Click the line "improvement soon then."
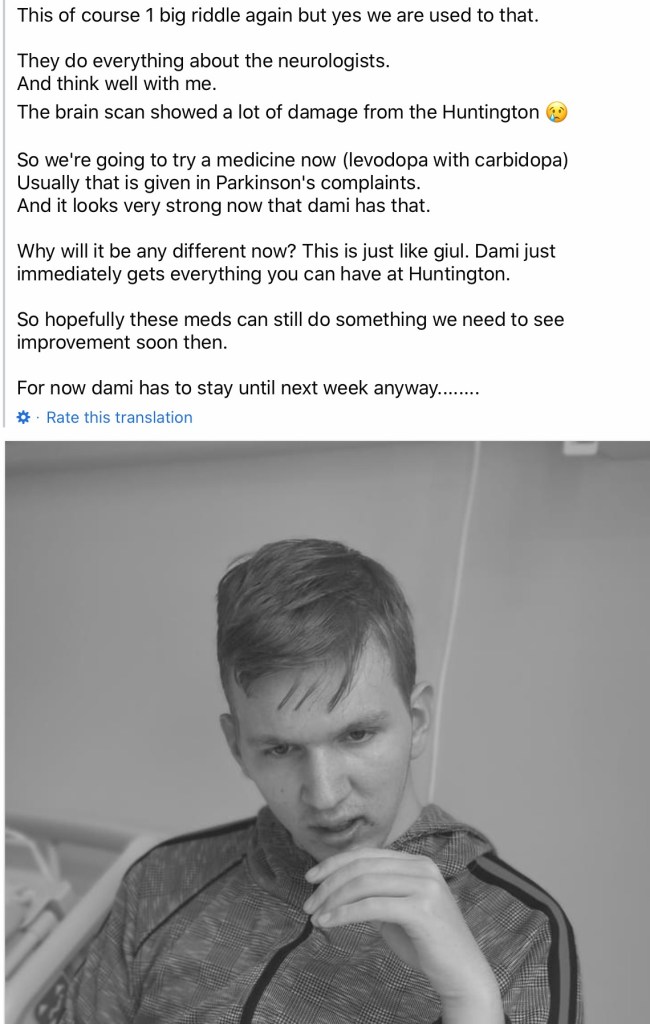 pos(122,342)
